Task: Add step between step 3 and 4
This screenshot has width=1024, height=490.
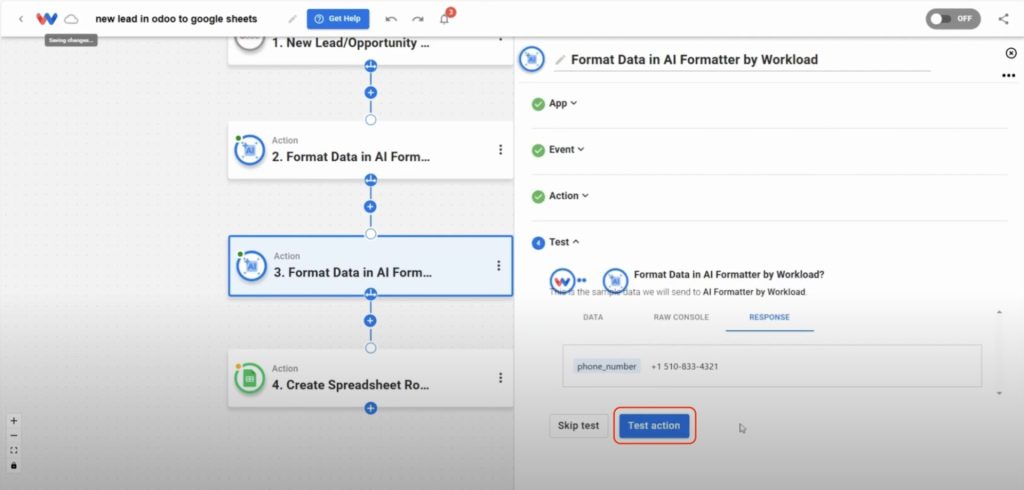Action: [371, 321]
